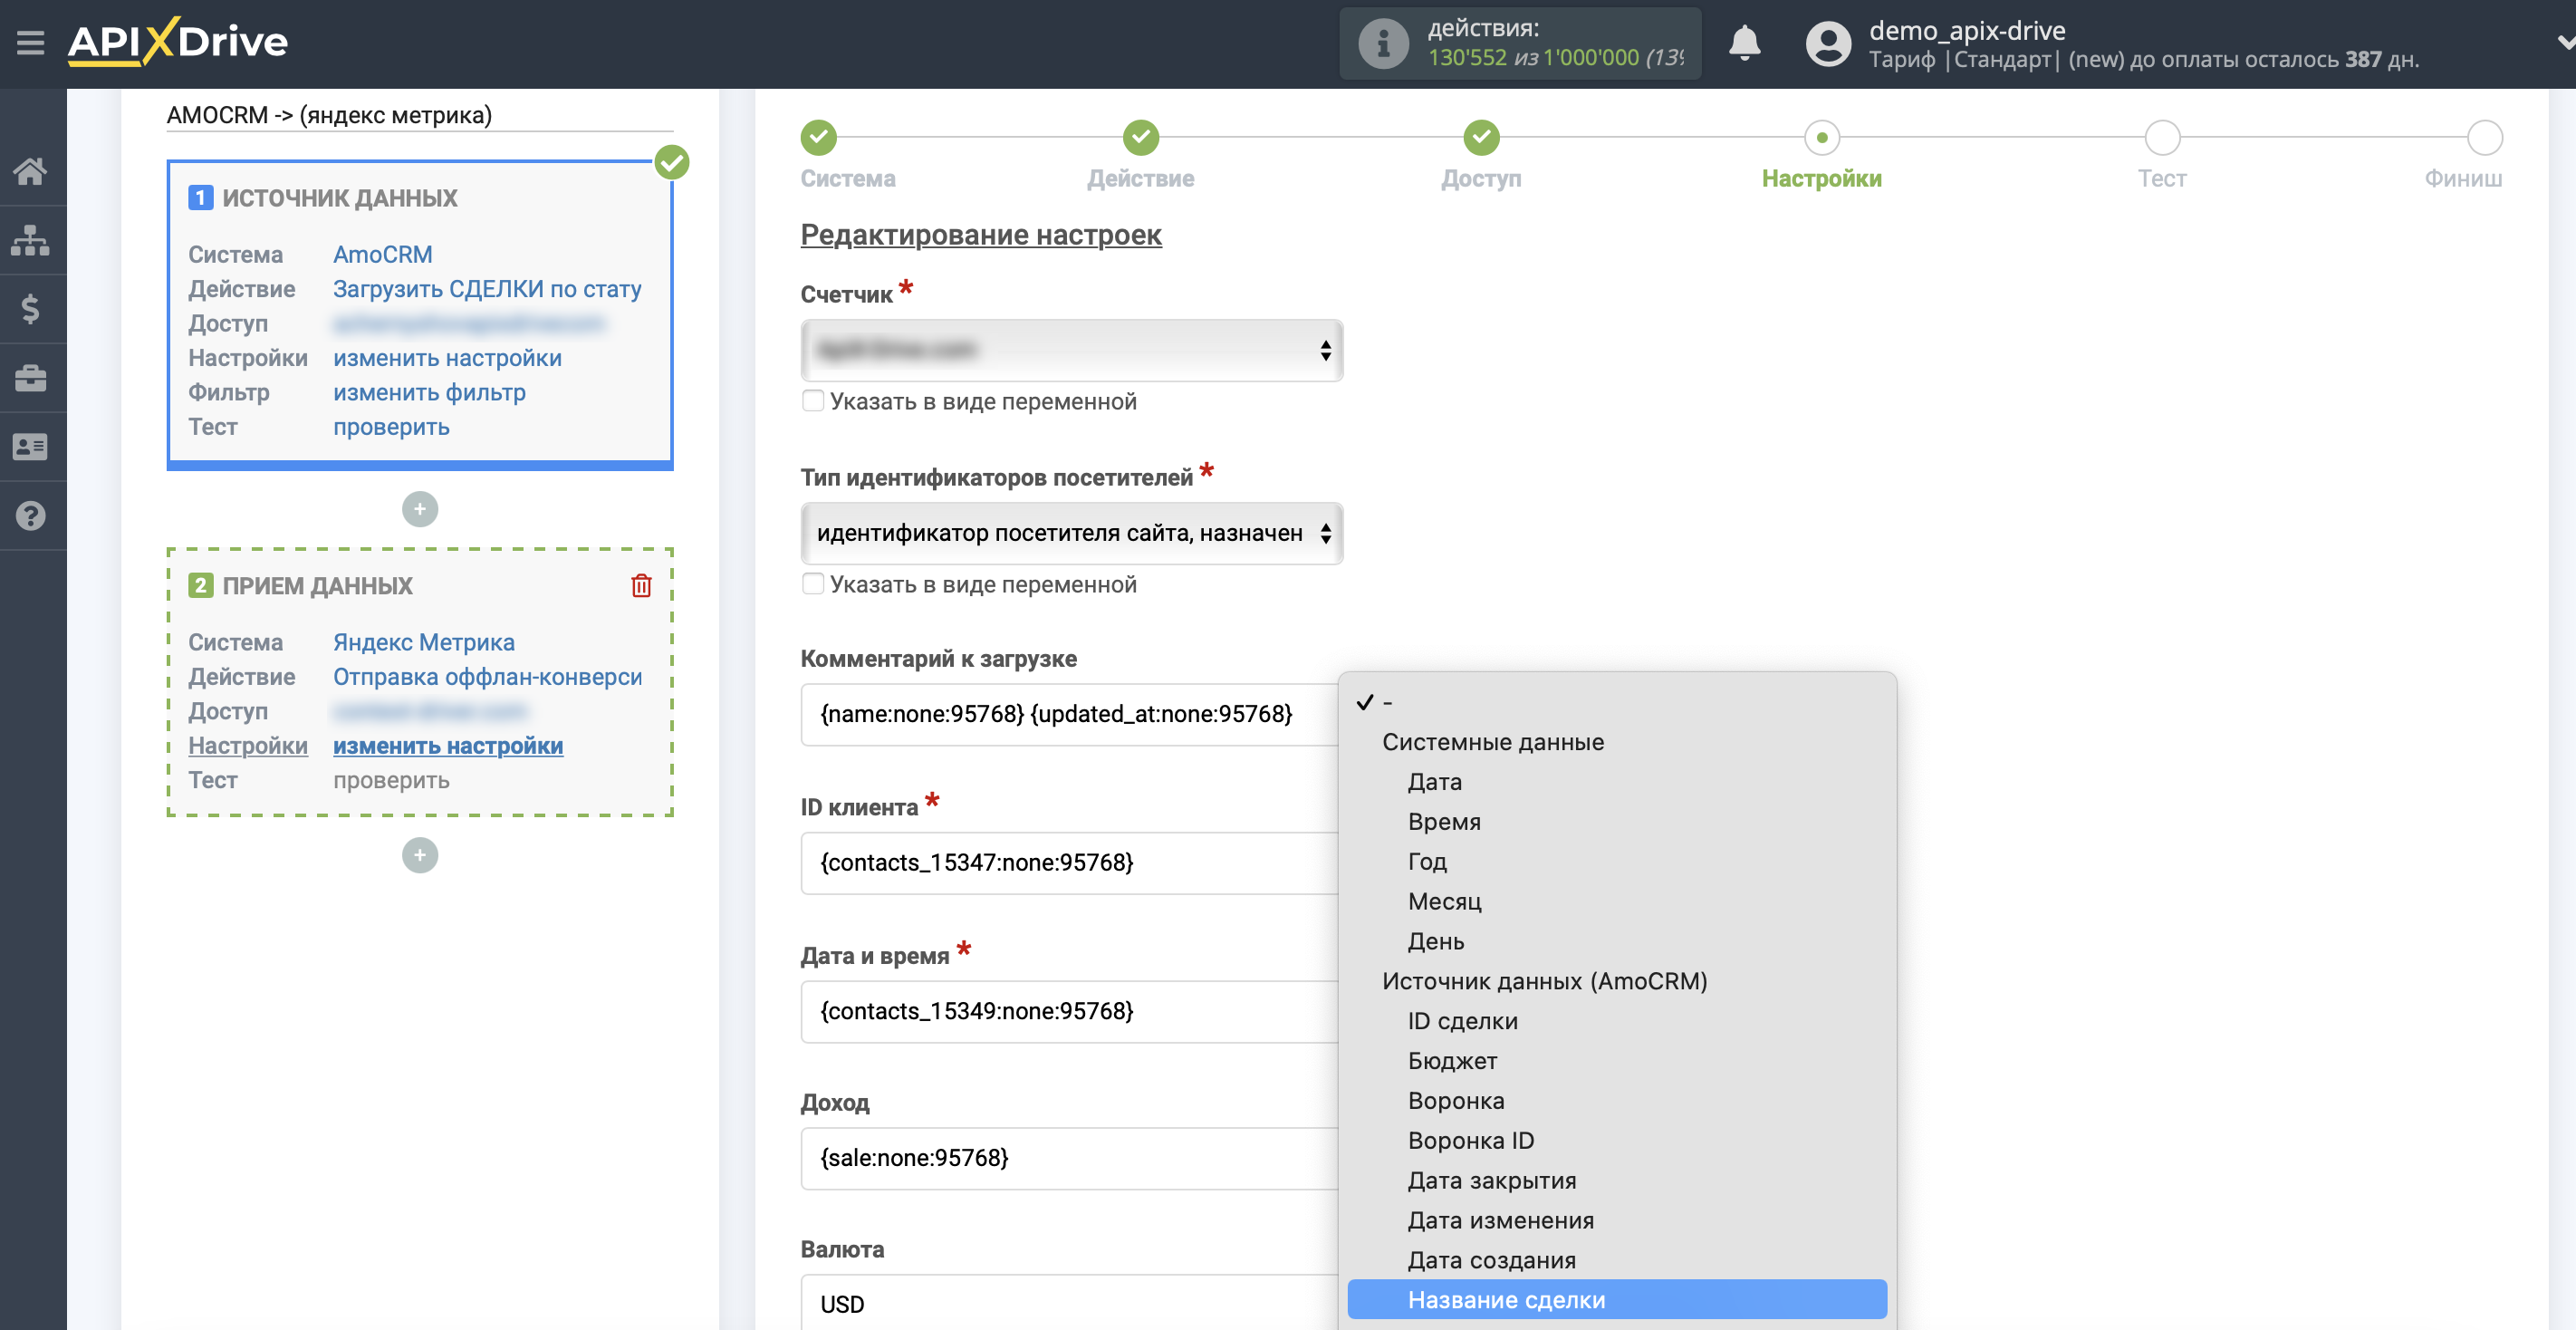This screenshot has height=1330, width=2576.
Task: Go to home in sidebar
Action: click(x=31, y=171)
